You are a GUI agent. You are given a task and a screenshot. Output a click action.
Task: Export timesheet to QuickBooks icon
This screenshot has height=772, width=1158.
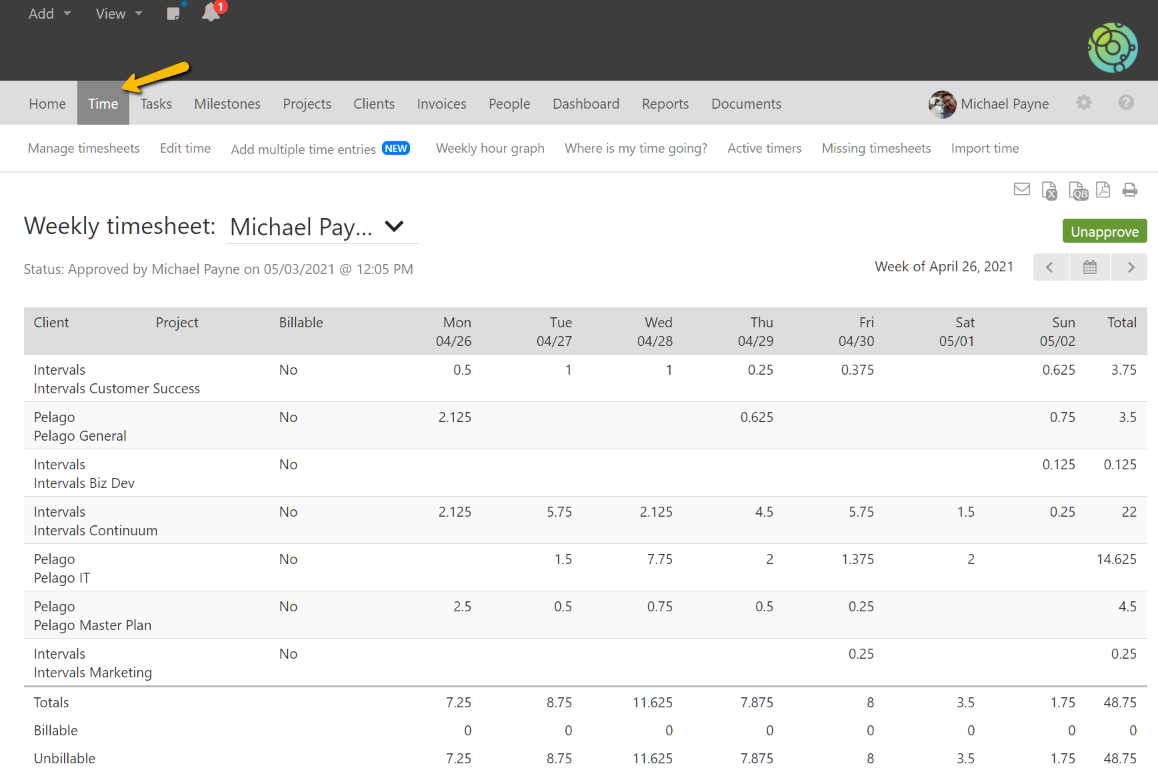tap(1077, 191)
